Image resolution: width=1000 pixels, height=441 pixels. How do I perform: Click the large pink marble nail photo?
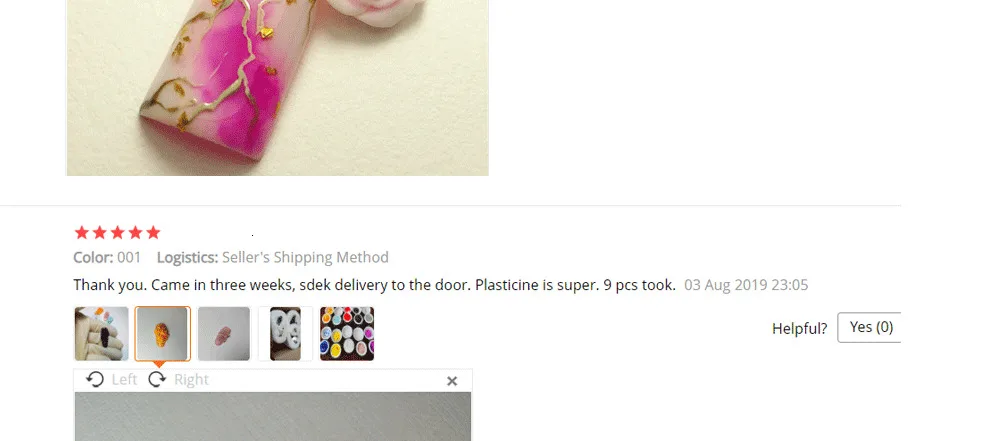pos(277,87)
